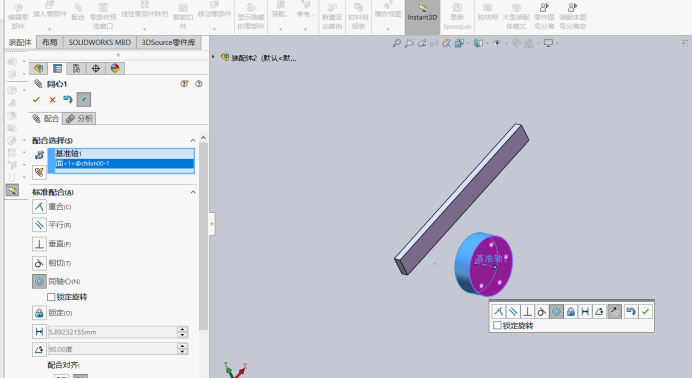Select the 锁定 lock mate icon
Screen dimensions: 692x379
click(x=39, y=313)
